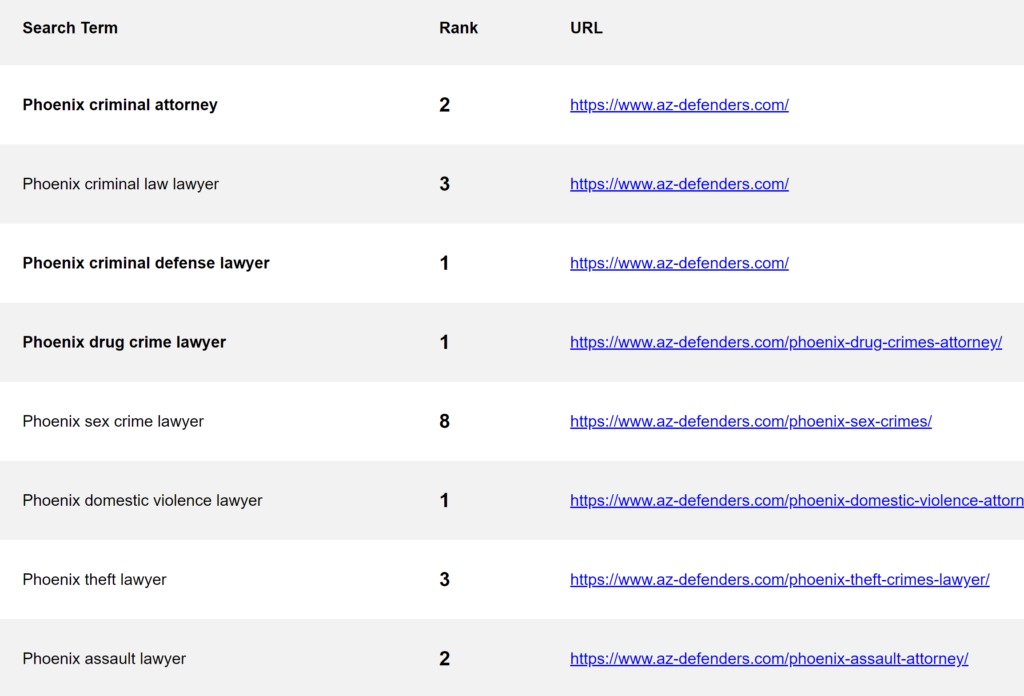Viewport: 1024px width, 696px height.
Task: Open the URL for Phoenix criminal defense lawyer
Action: pos(679,263)
